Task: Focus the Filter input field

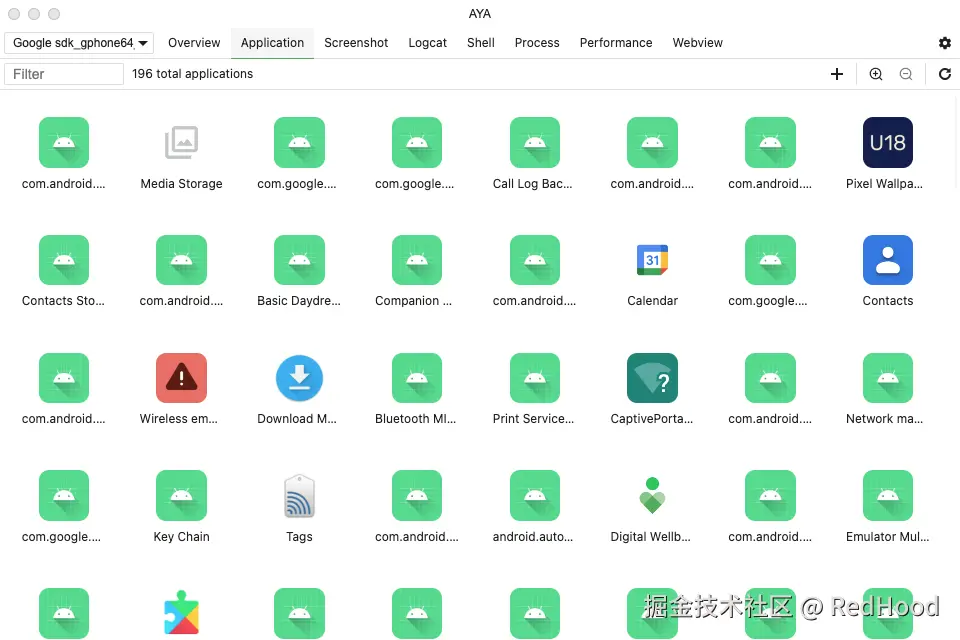Action: pos(64,74)
